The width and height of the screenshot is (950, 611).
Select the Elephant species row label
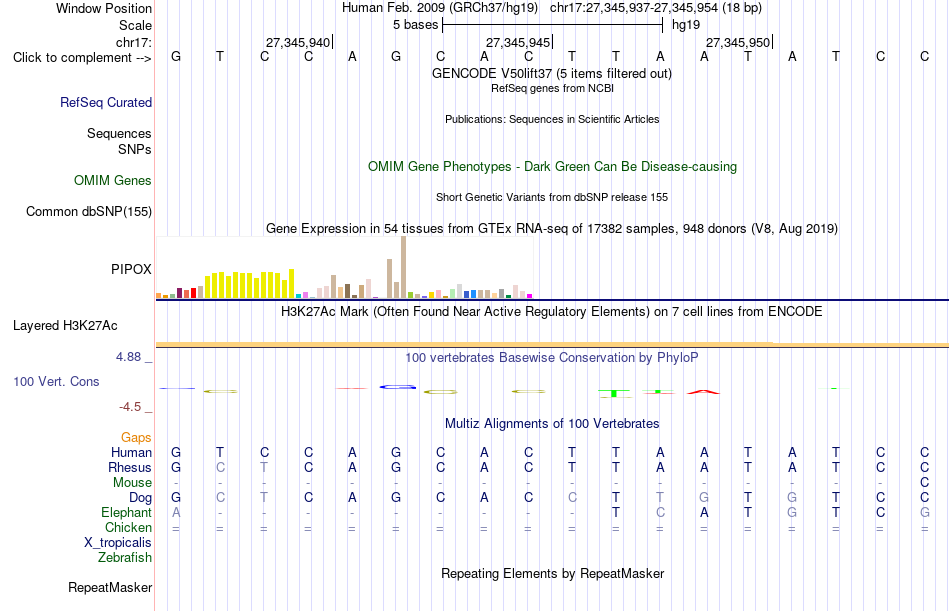click(127, 513)
